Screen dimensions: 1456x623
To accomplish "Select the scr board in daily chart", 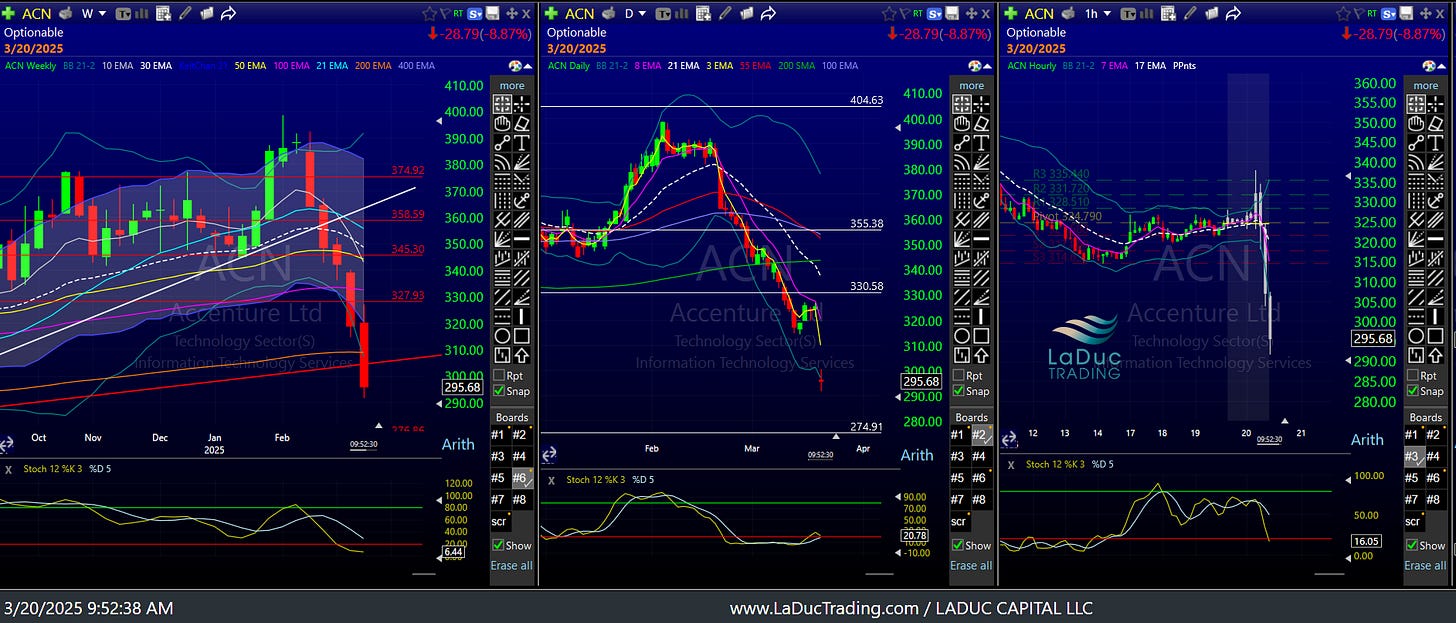I will (x=958, y=521).
